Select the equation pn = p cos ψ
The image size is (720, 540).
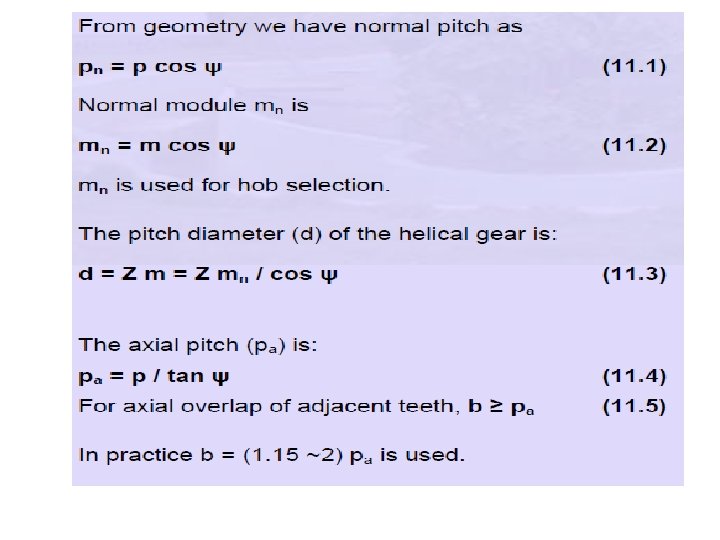150,67
